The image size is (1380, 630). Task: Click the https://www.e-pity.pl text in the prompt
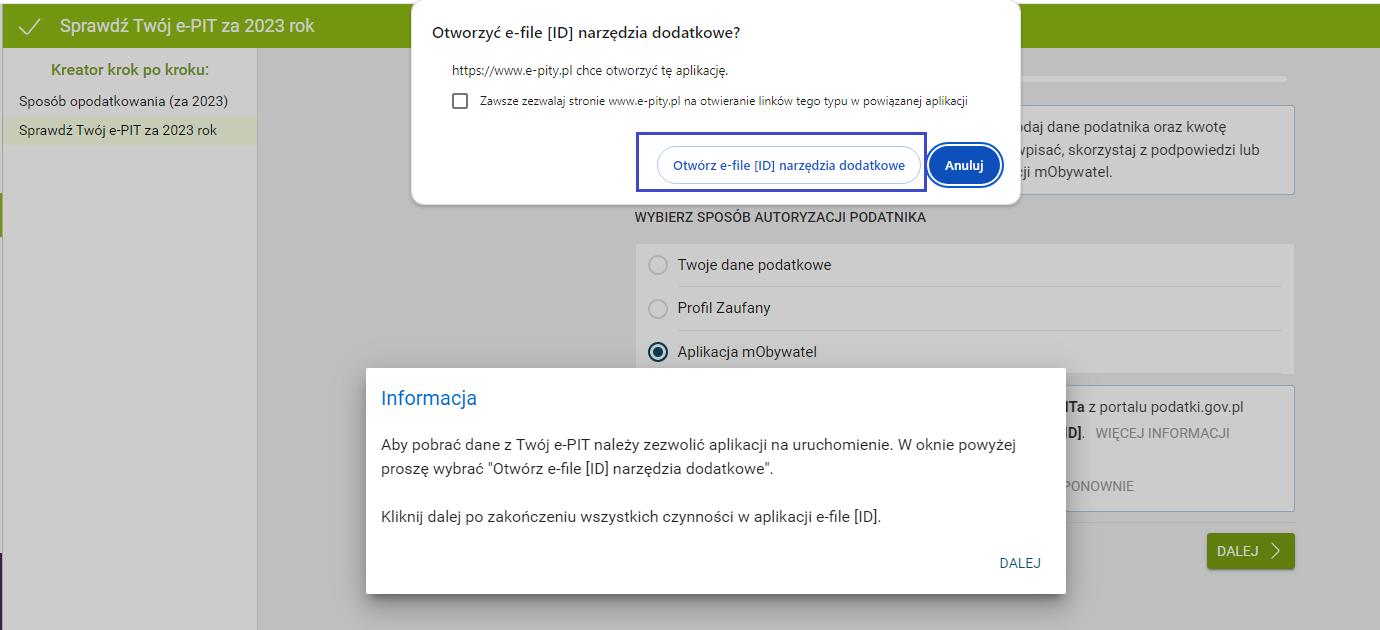512,71
